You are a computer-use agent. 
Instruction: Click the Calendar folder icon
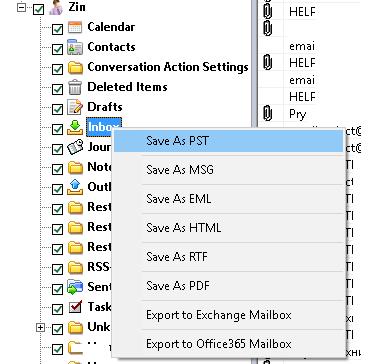coord(75,27)
